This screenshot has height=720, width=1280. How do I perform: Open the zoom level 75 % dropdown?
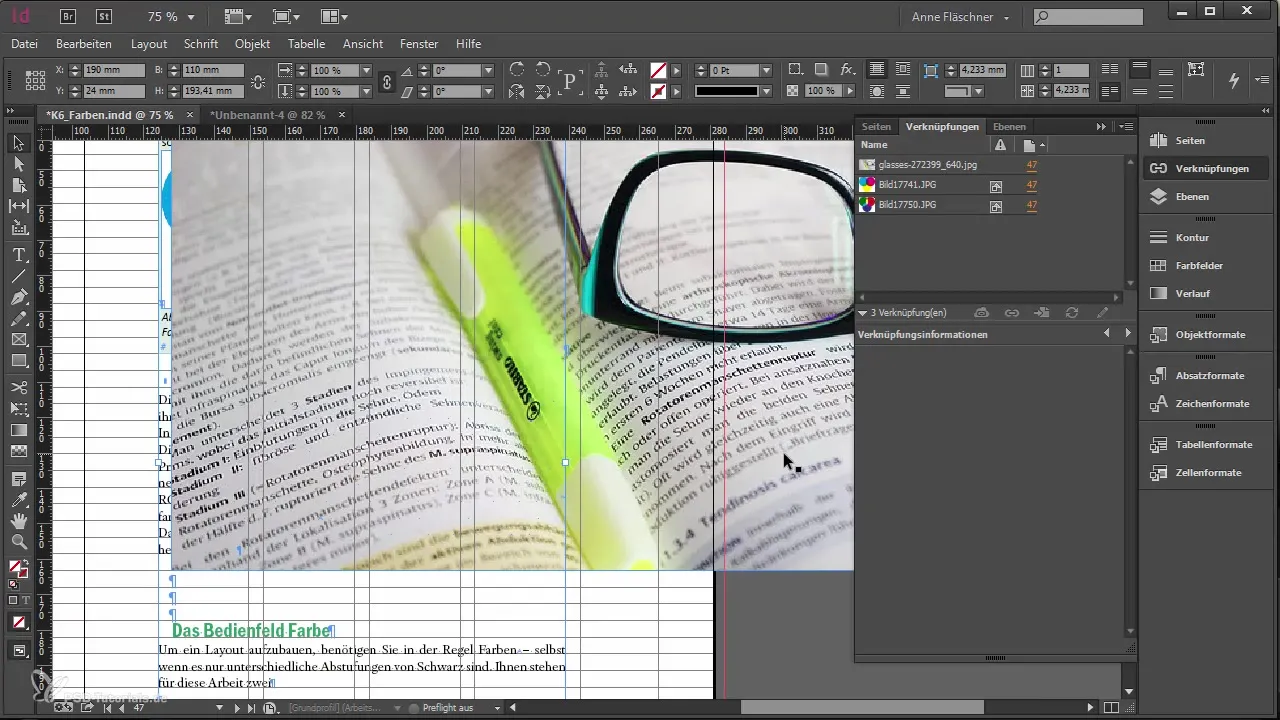191,17
